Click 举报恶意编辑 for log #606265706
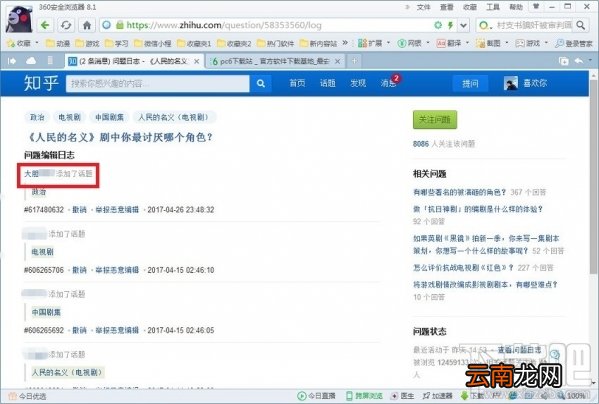599x404 pixels. (117, 270)
